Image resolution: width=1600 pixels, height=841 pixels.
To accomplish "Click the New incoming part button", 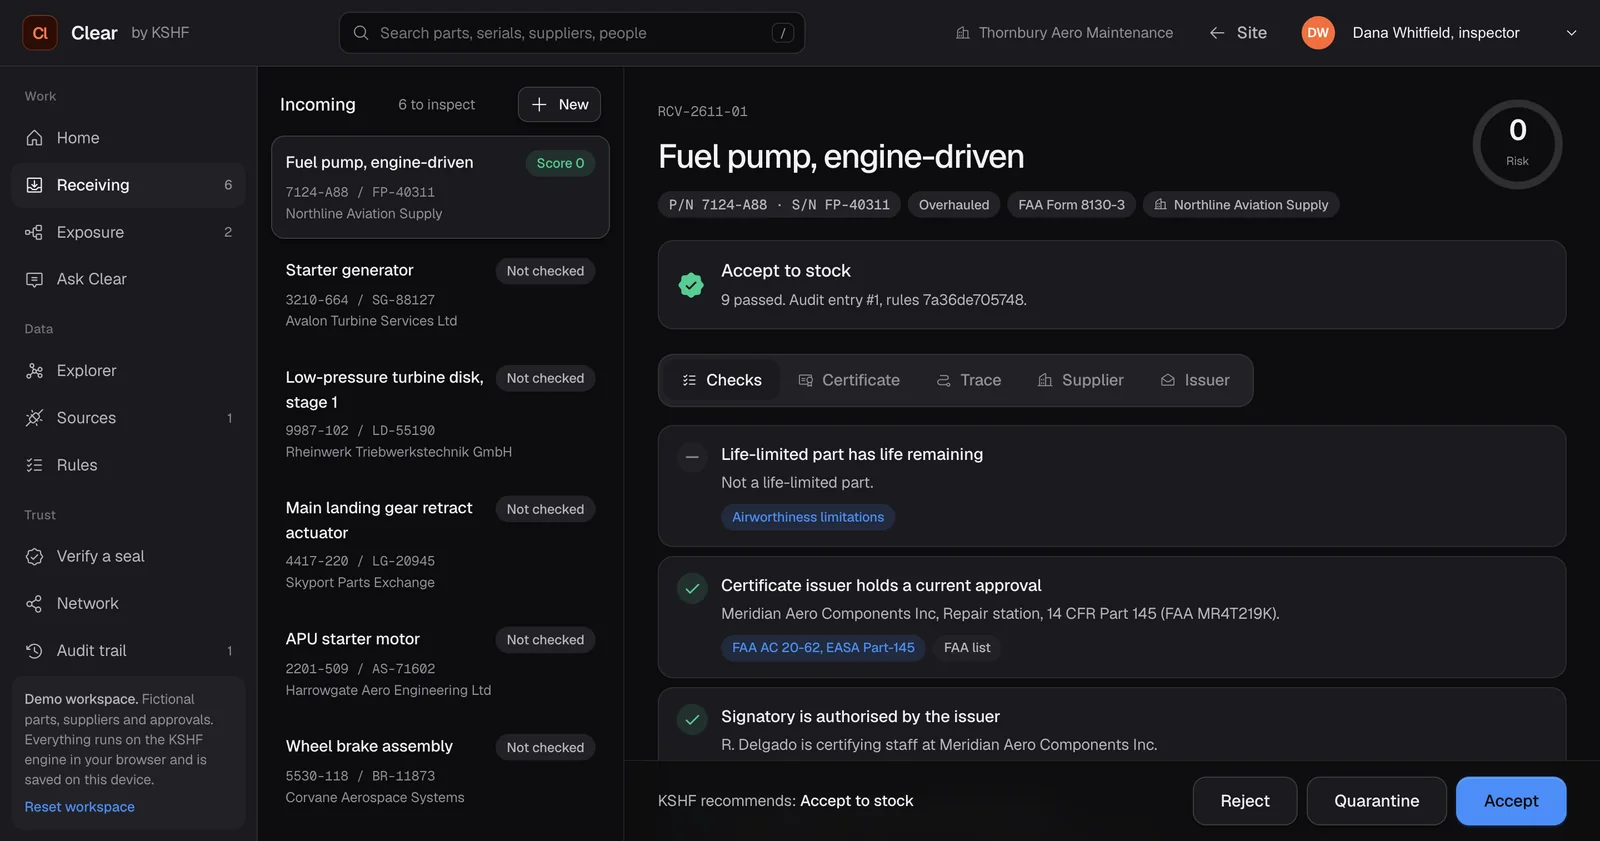I will click(x=559, y=105).
